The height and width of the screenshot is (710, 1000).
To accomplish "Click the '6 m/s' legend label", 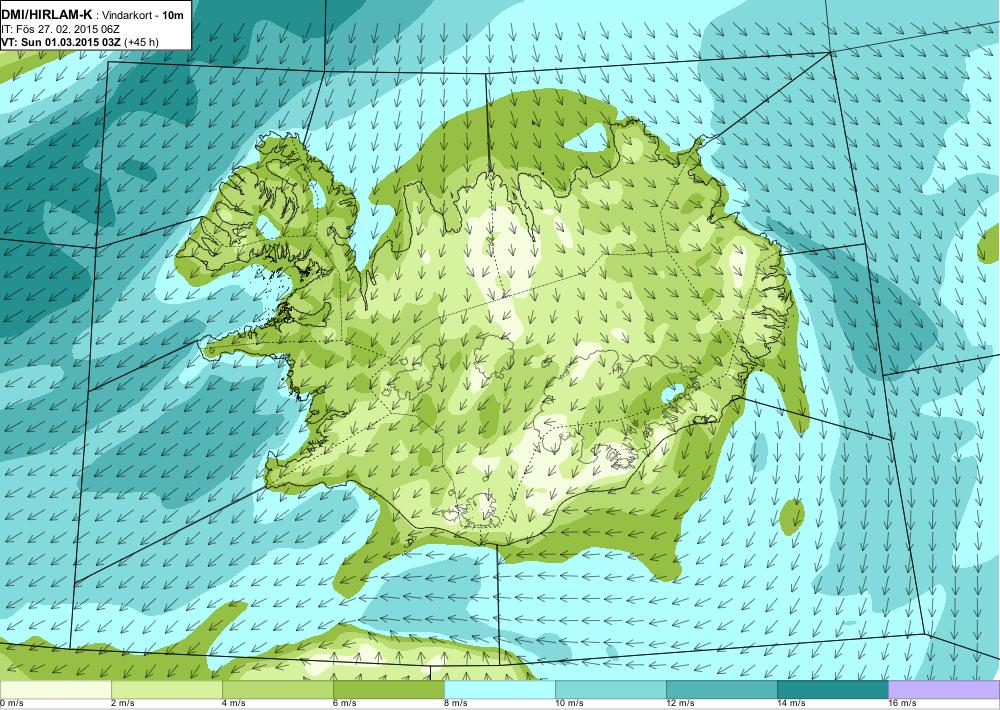I will 345,703.
